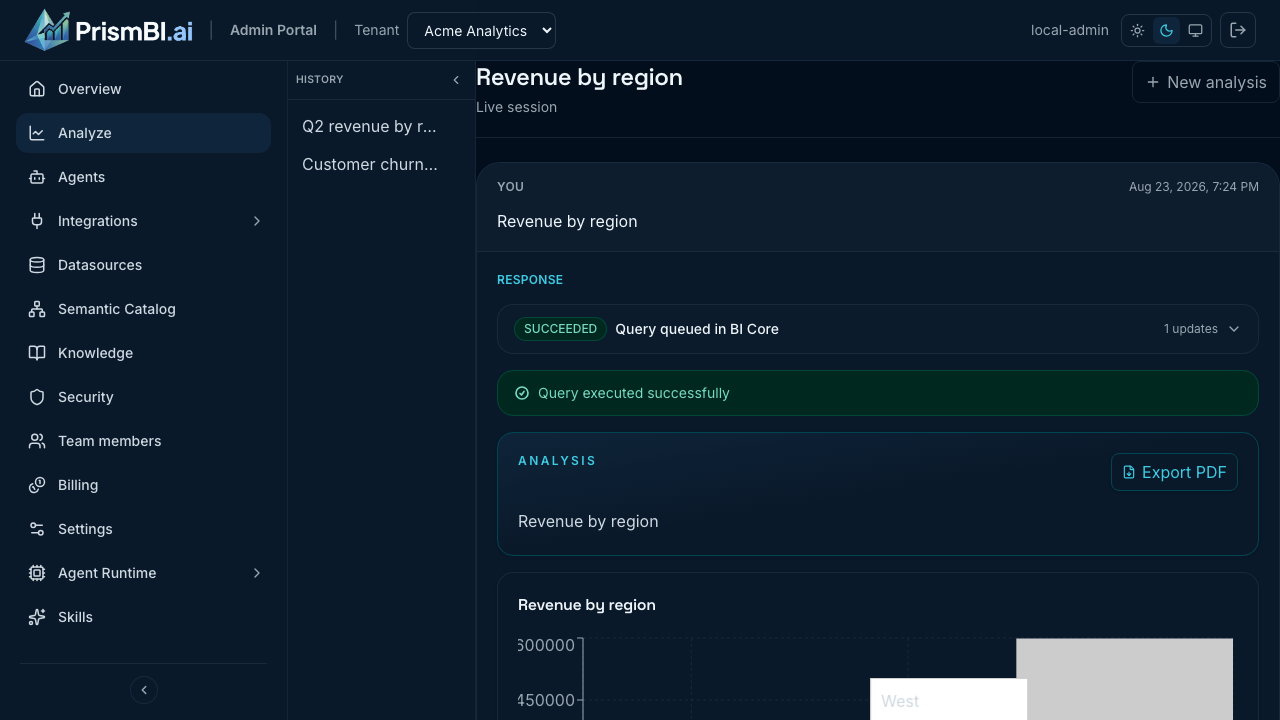Viewport: 1280px width, 720px height.
Task: Click the Semantic Catalog hierarchy icon
Action: [x=37, y=309]
